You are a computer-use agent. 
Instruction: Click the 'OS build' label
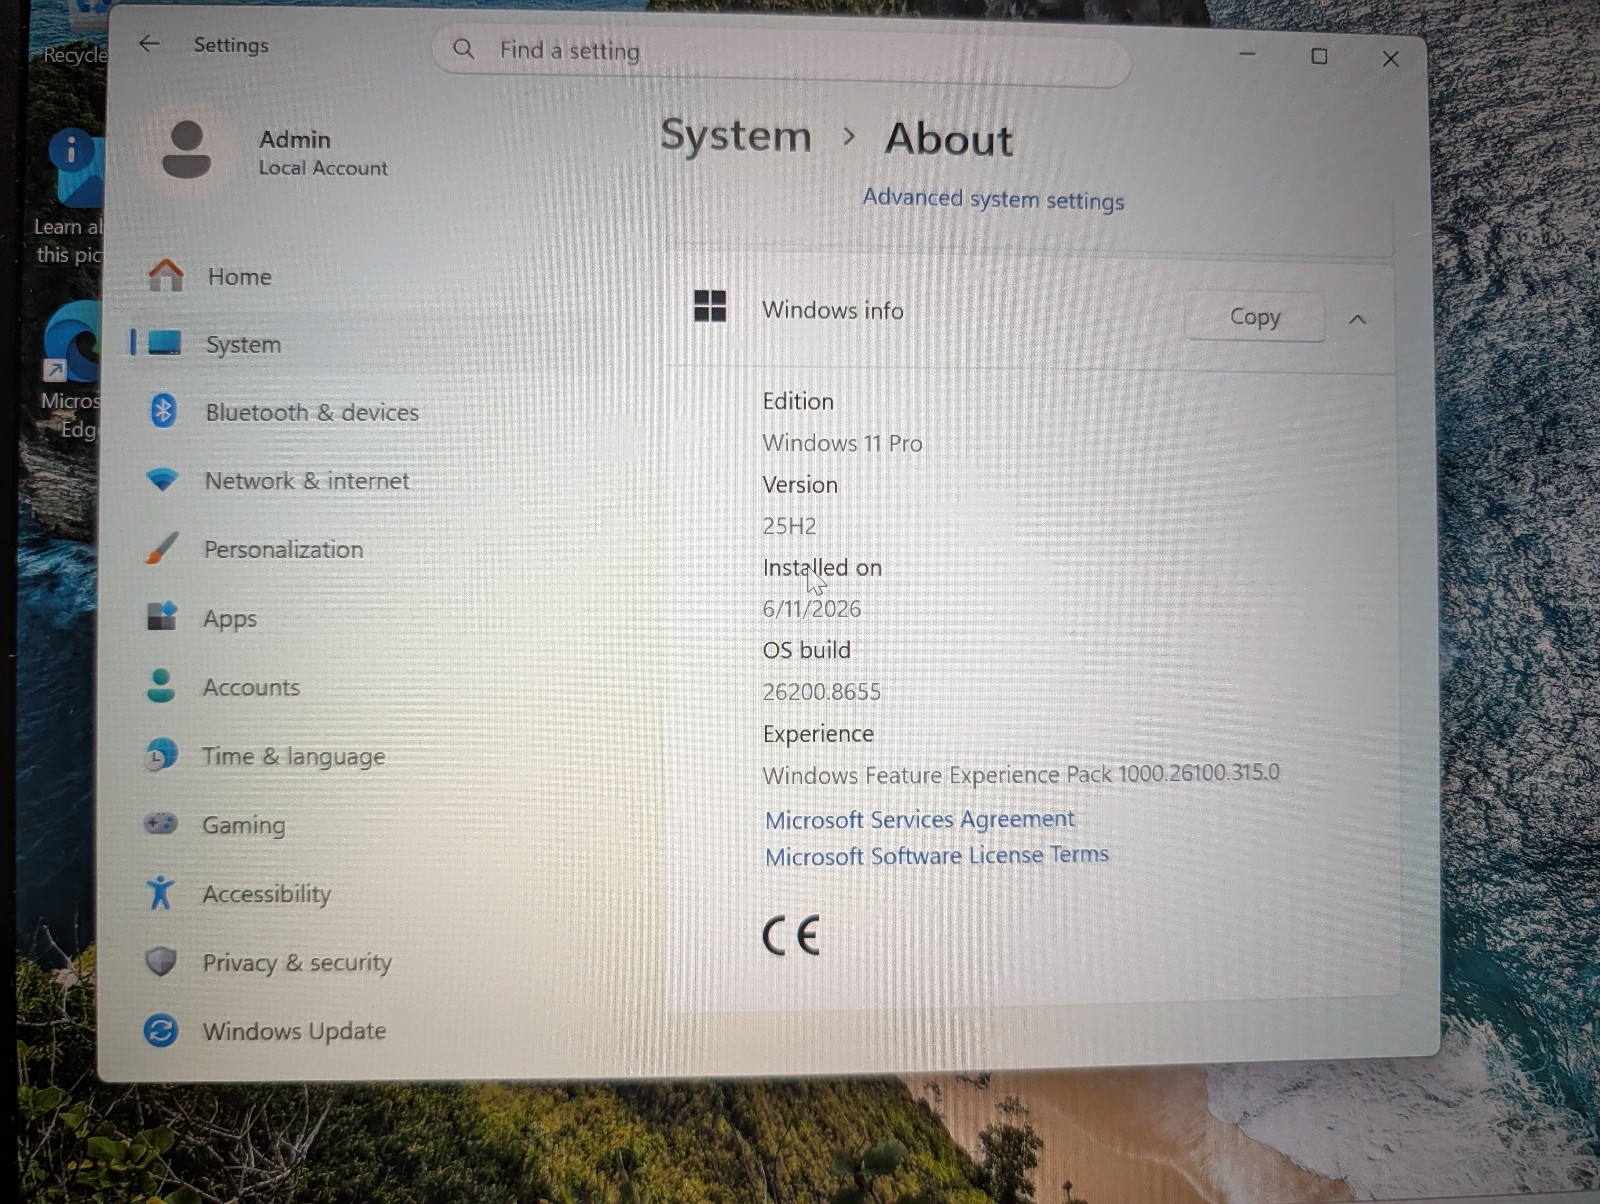tap(806, 650)
